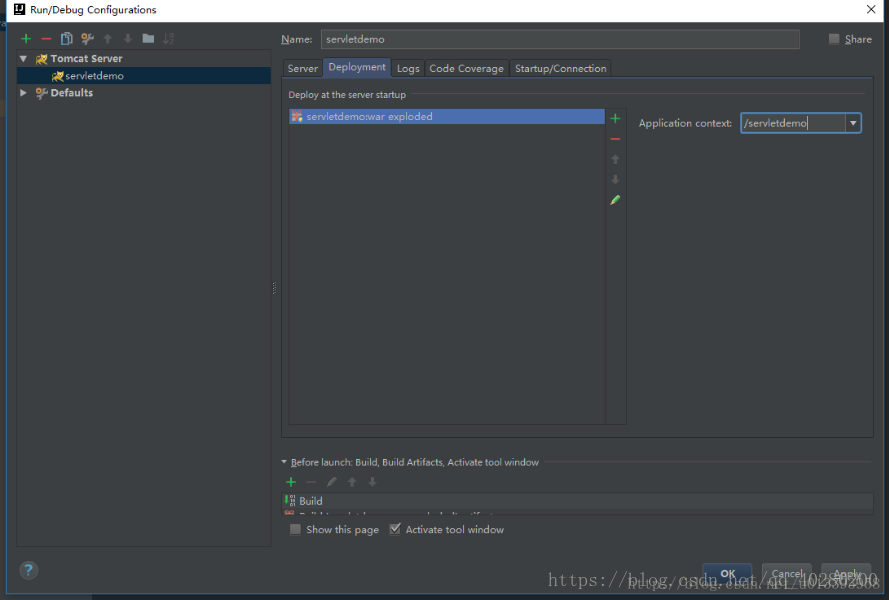Edit the selected artifact with the pencil icon
The height and width of the screenshot is (600, 889).
pos(615,200)
